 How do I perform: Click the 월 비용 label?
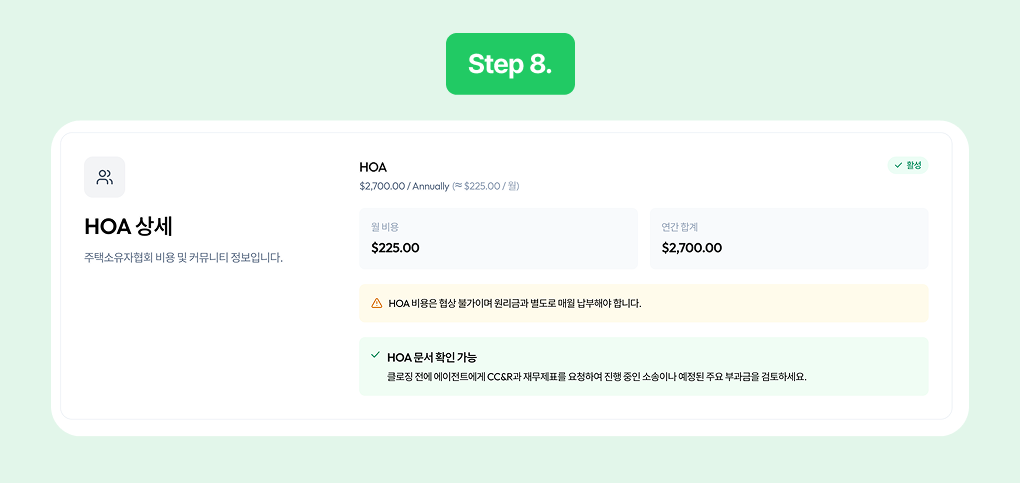click(x=384, y=227)
